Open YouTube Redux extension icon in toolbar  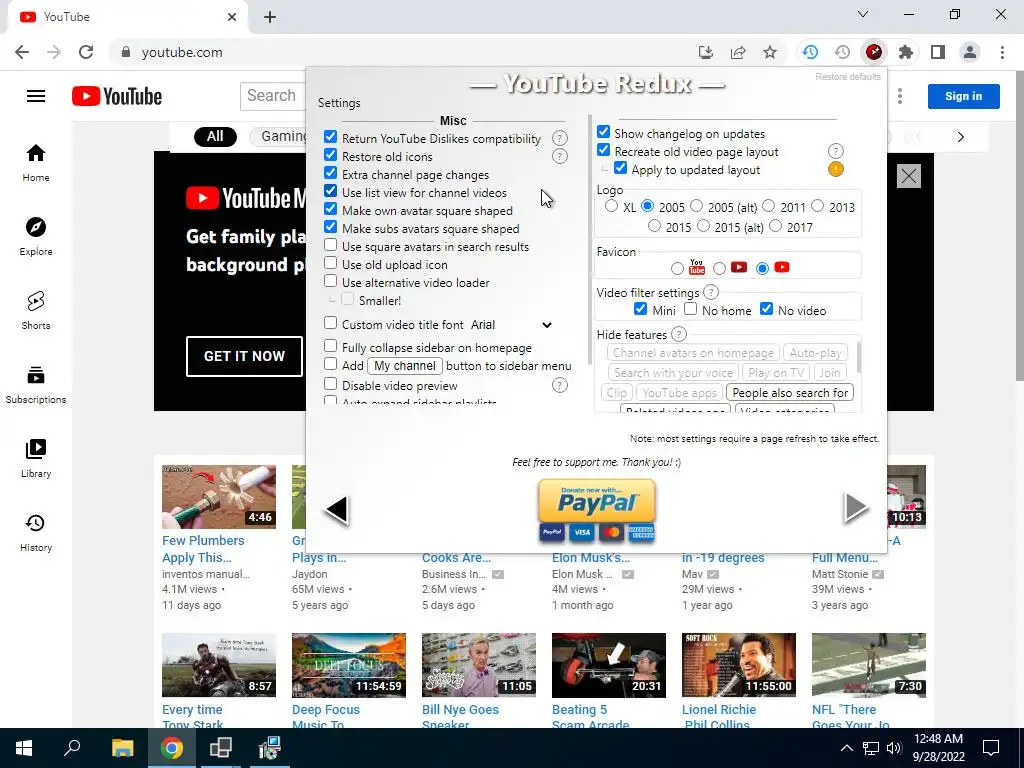click(x=874, y=52)
